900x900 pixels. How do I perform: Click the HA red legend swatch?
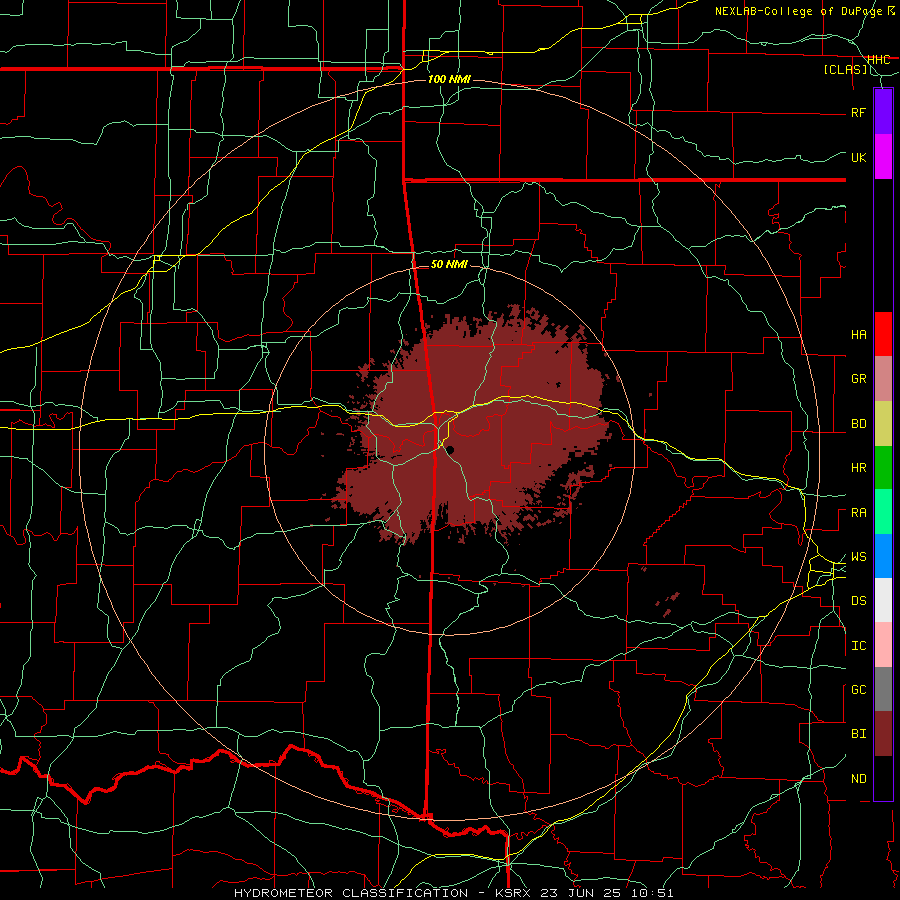[x=883, y=334]
